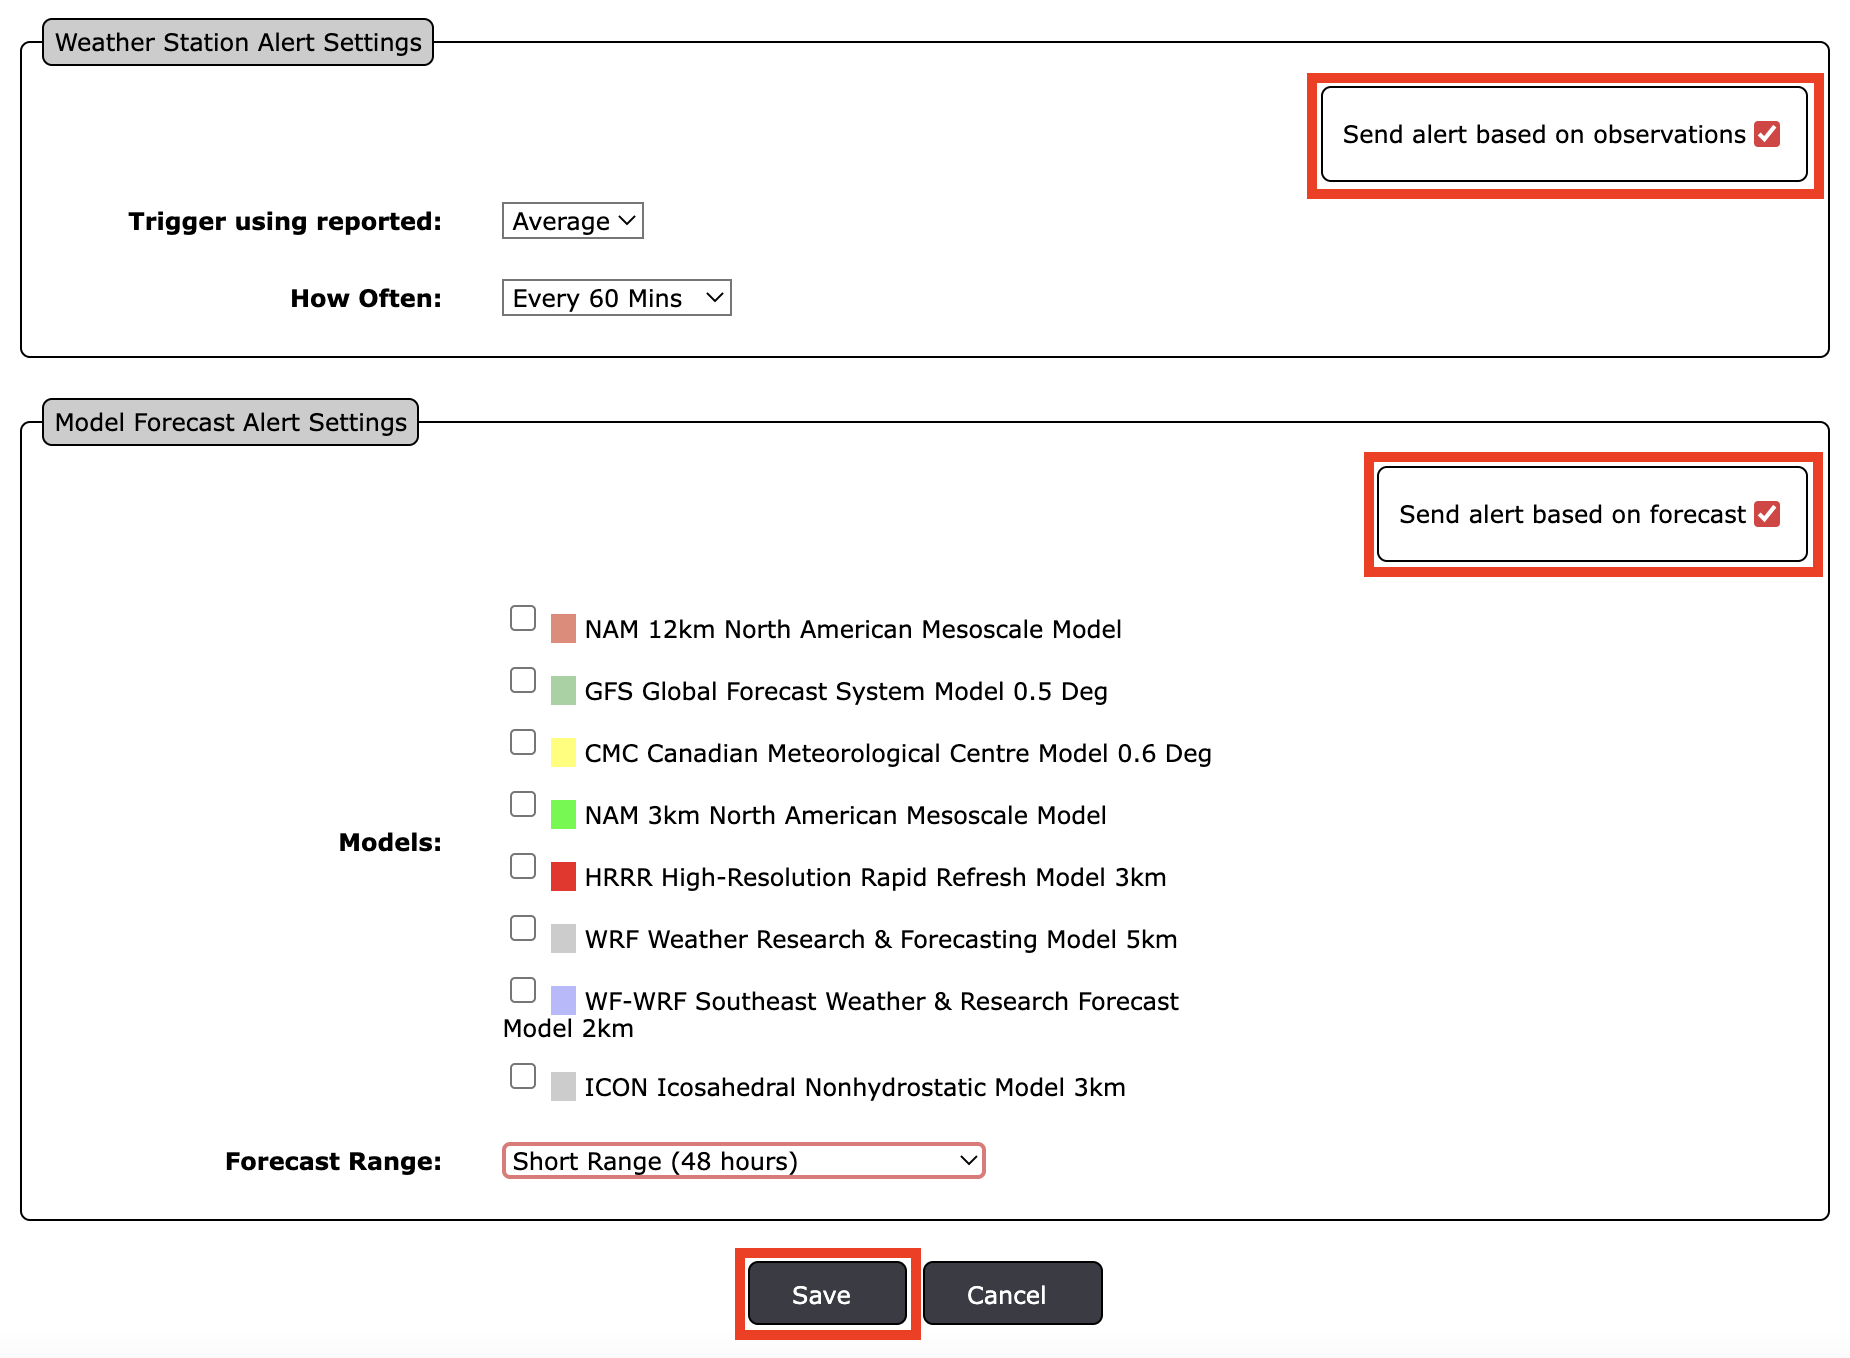
Task: Uncheck "Send alert based on forecast"
Action: pyautogui.click(x=1768, y=514)
